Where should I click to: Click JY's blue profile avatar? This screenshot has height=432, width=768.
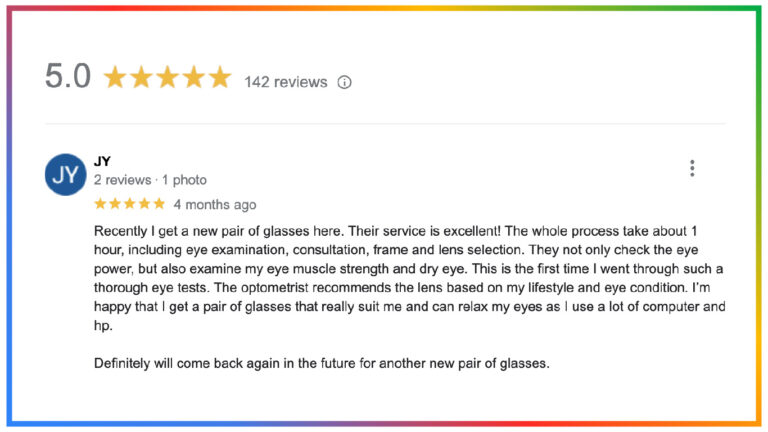(65, 175)
